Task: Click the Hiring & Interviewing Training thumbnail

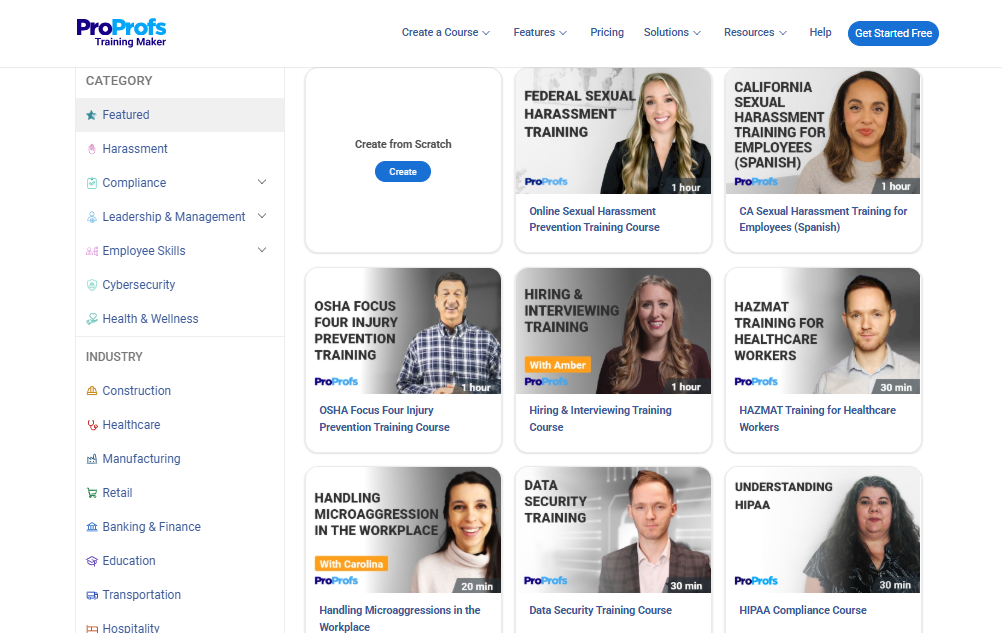Action: [613, 331]
